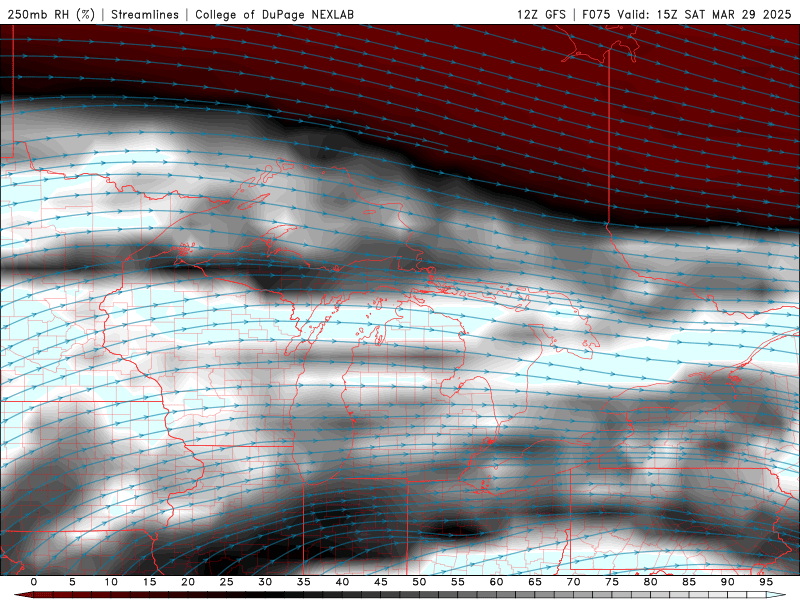Click the "60" legend label

(x=496, y=582)
